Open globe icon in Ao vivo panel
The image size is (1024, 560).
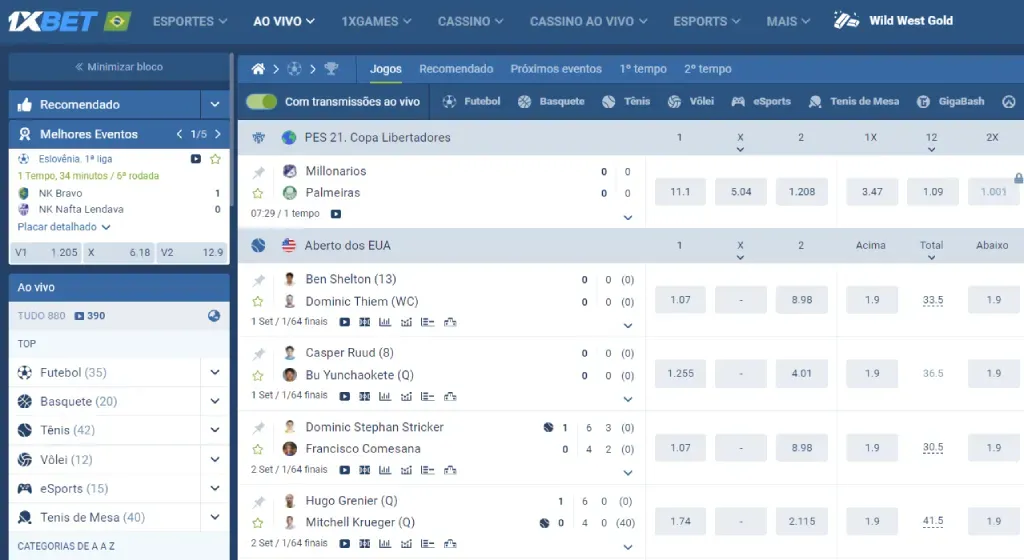[x=214, y=316]
